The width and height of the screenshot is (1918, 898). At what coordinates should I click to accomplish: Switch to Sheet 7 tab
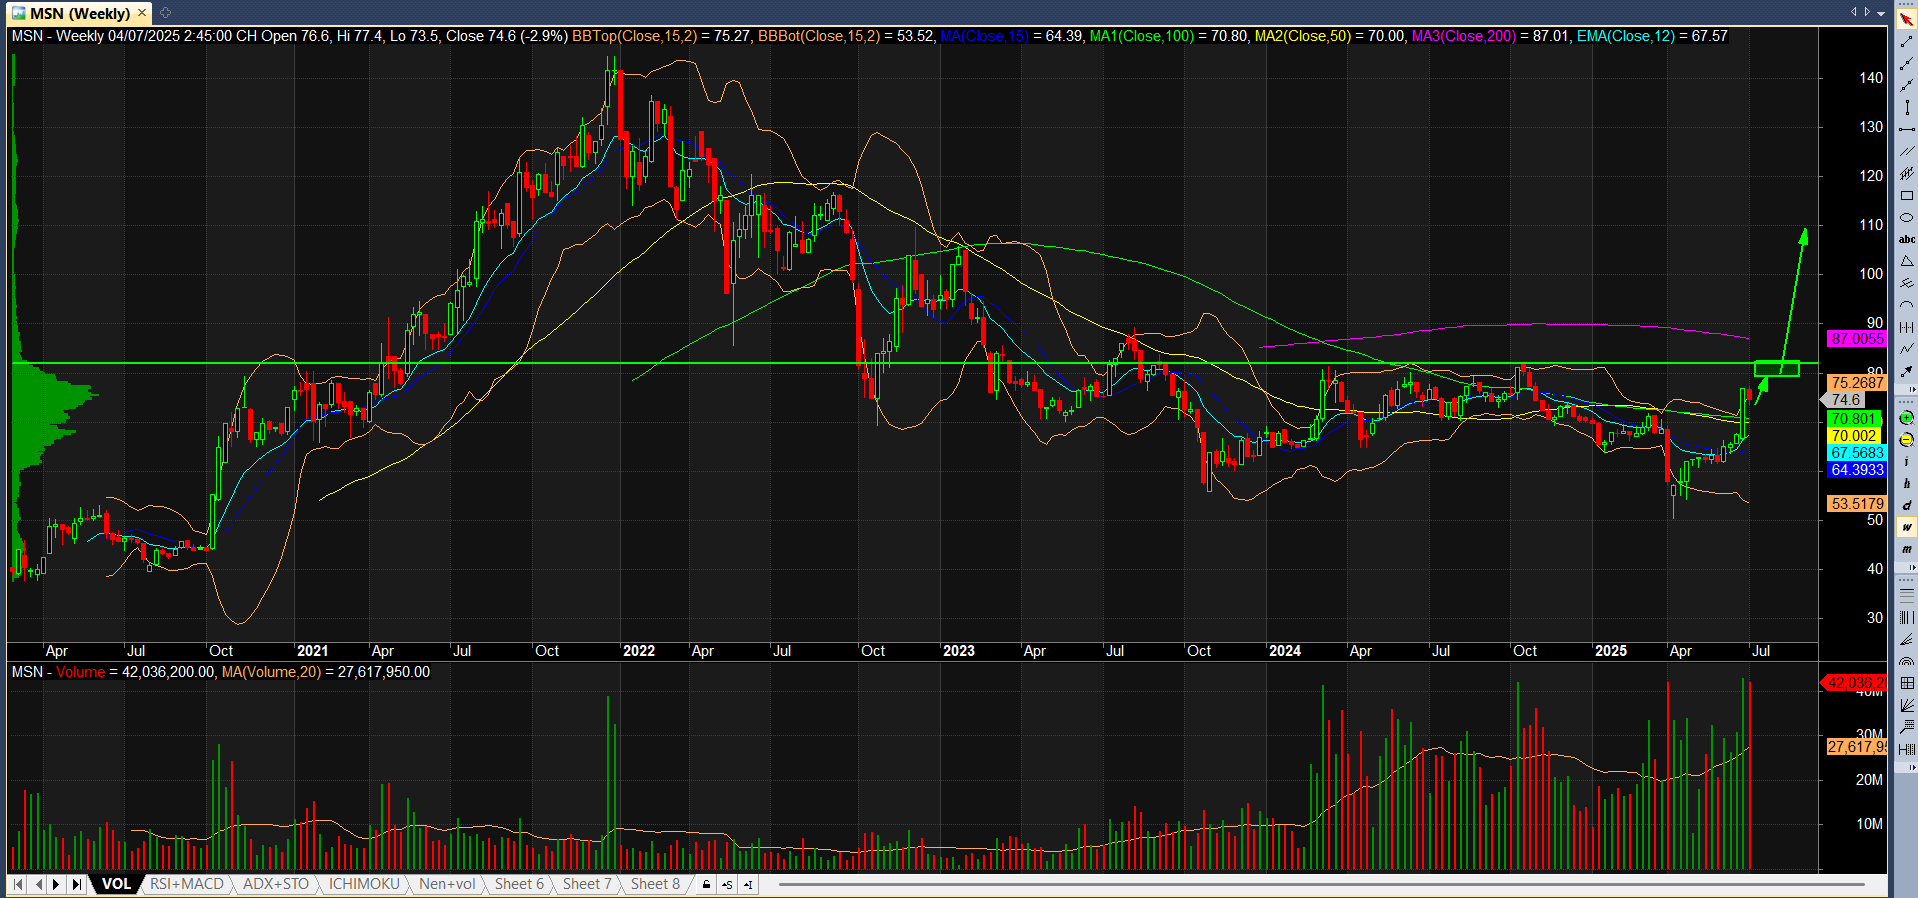(587, 884)
